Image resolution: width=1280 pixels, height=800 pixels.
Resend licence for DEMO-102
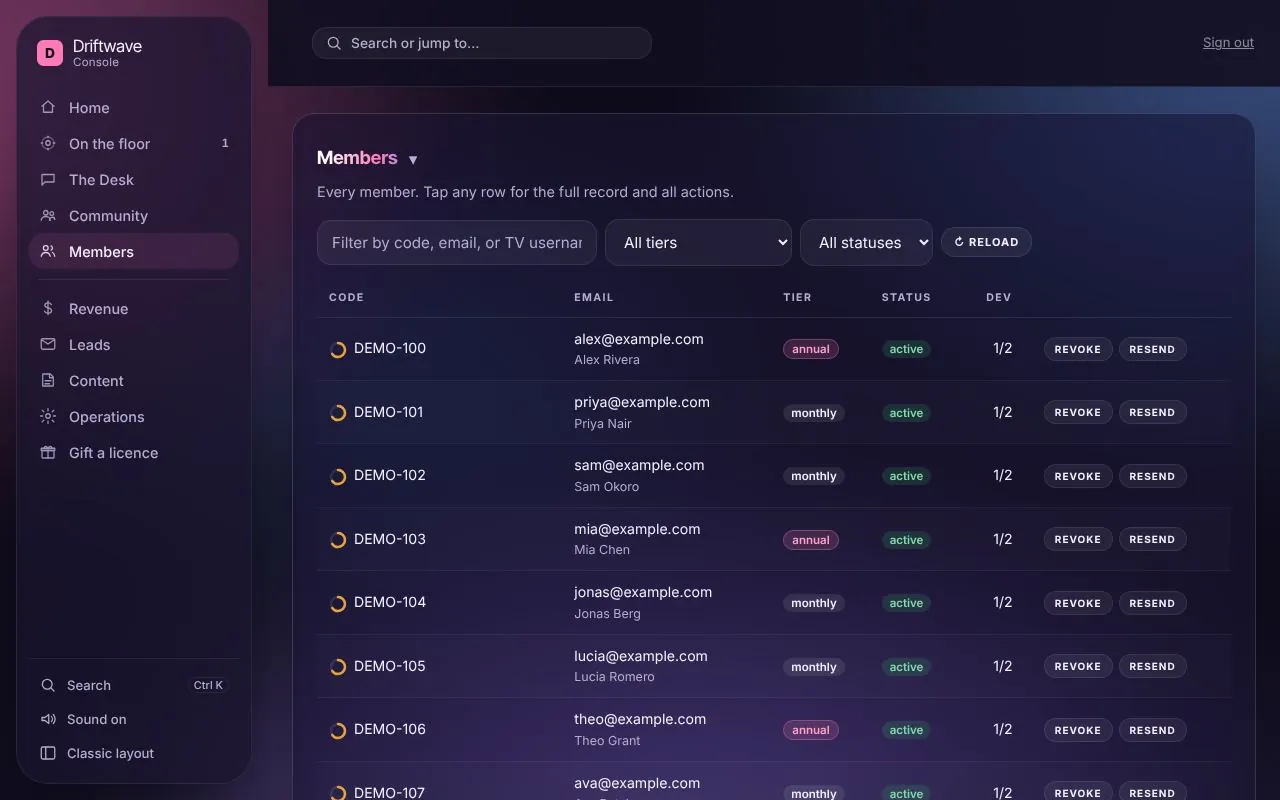pyautogui.click(x=1152, y=476)
